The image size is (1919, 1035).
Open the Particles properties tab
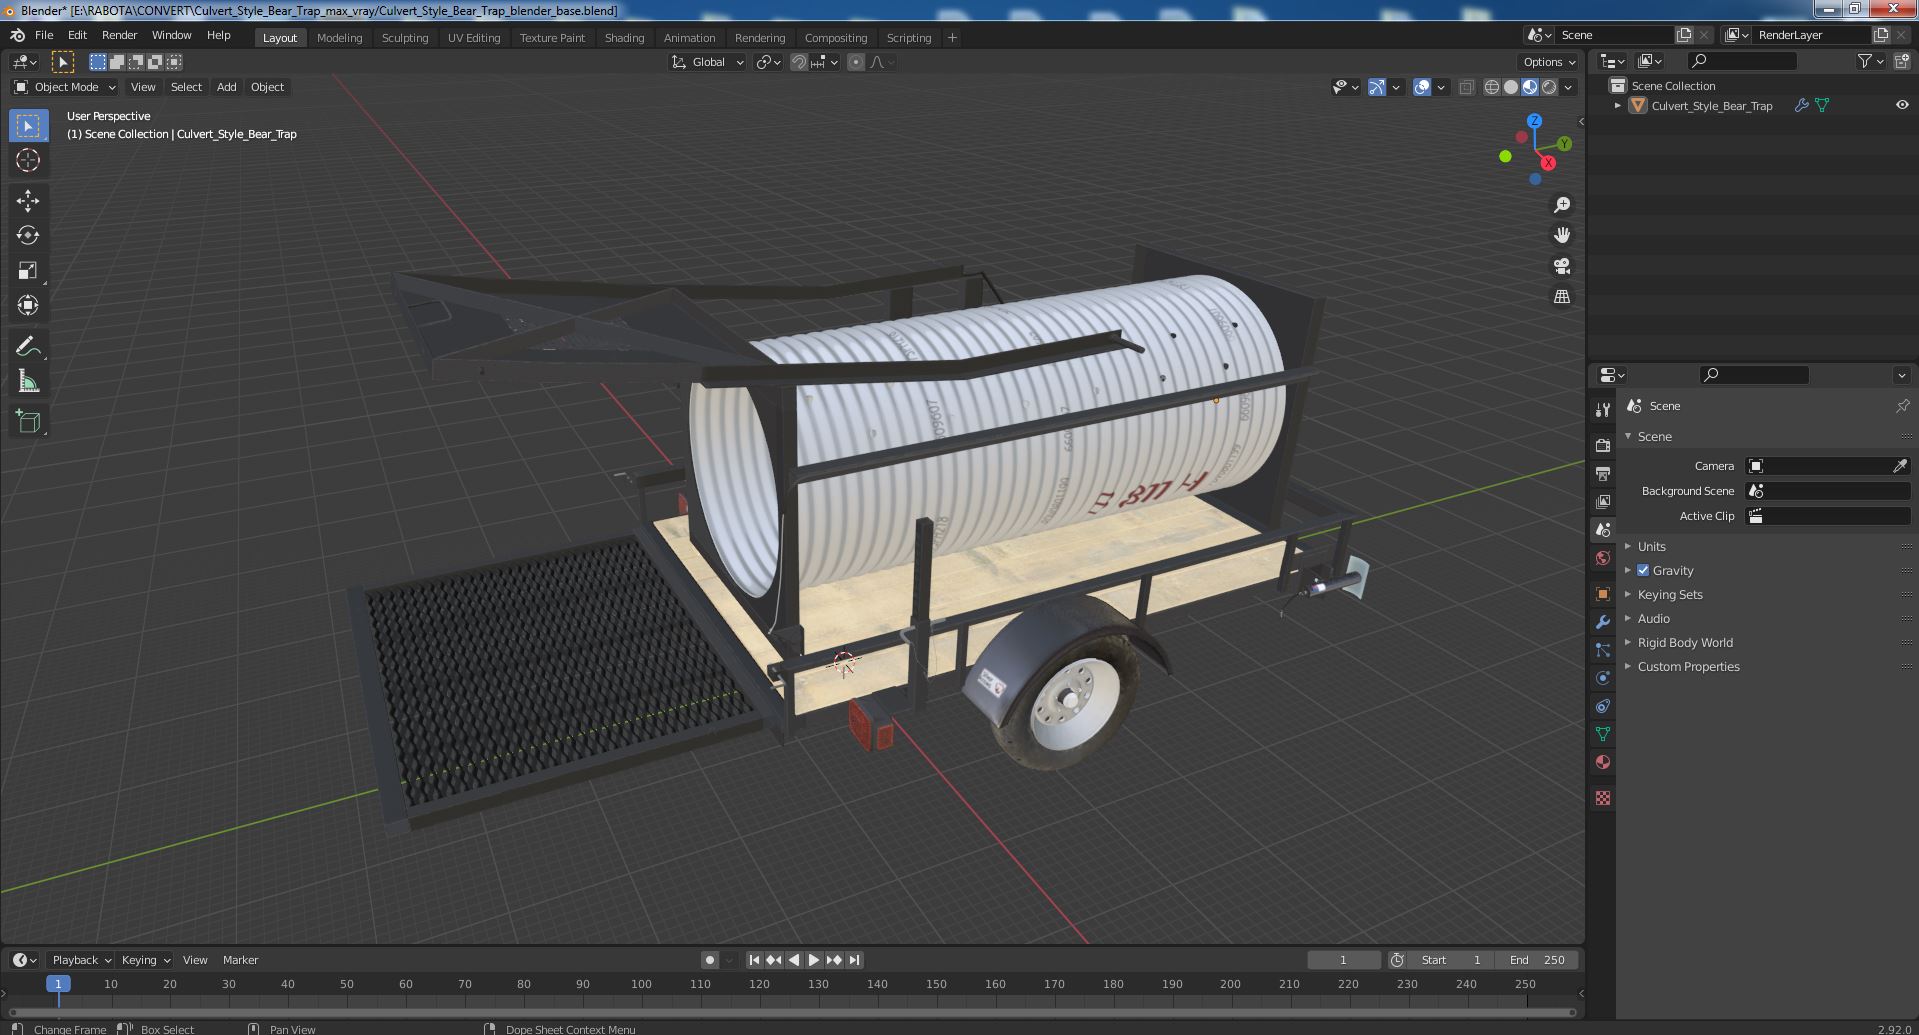tap(1603, 650)
